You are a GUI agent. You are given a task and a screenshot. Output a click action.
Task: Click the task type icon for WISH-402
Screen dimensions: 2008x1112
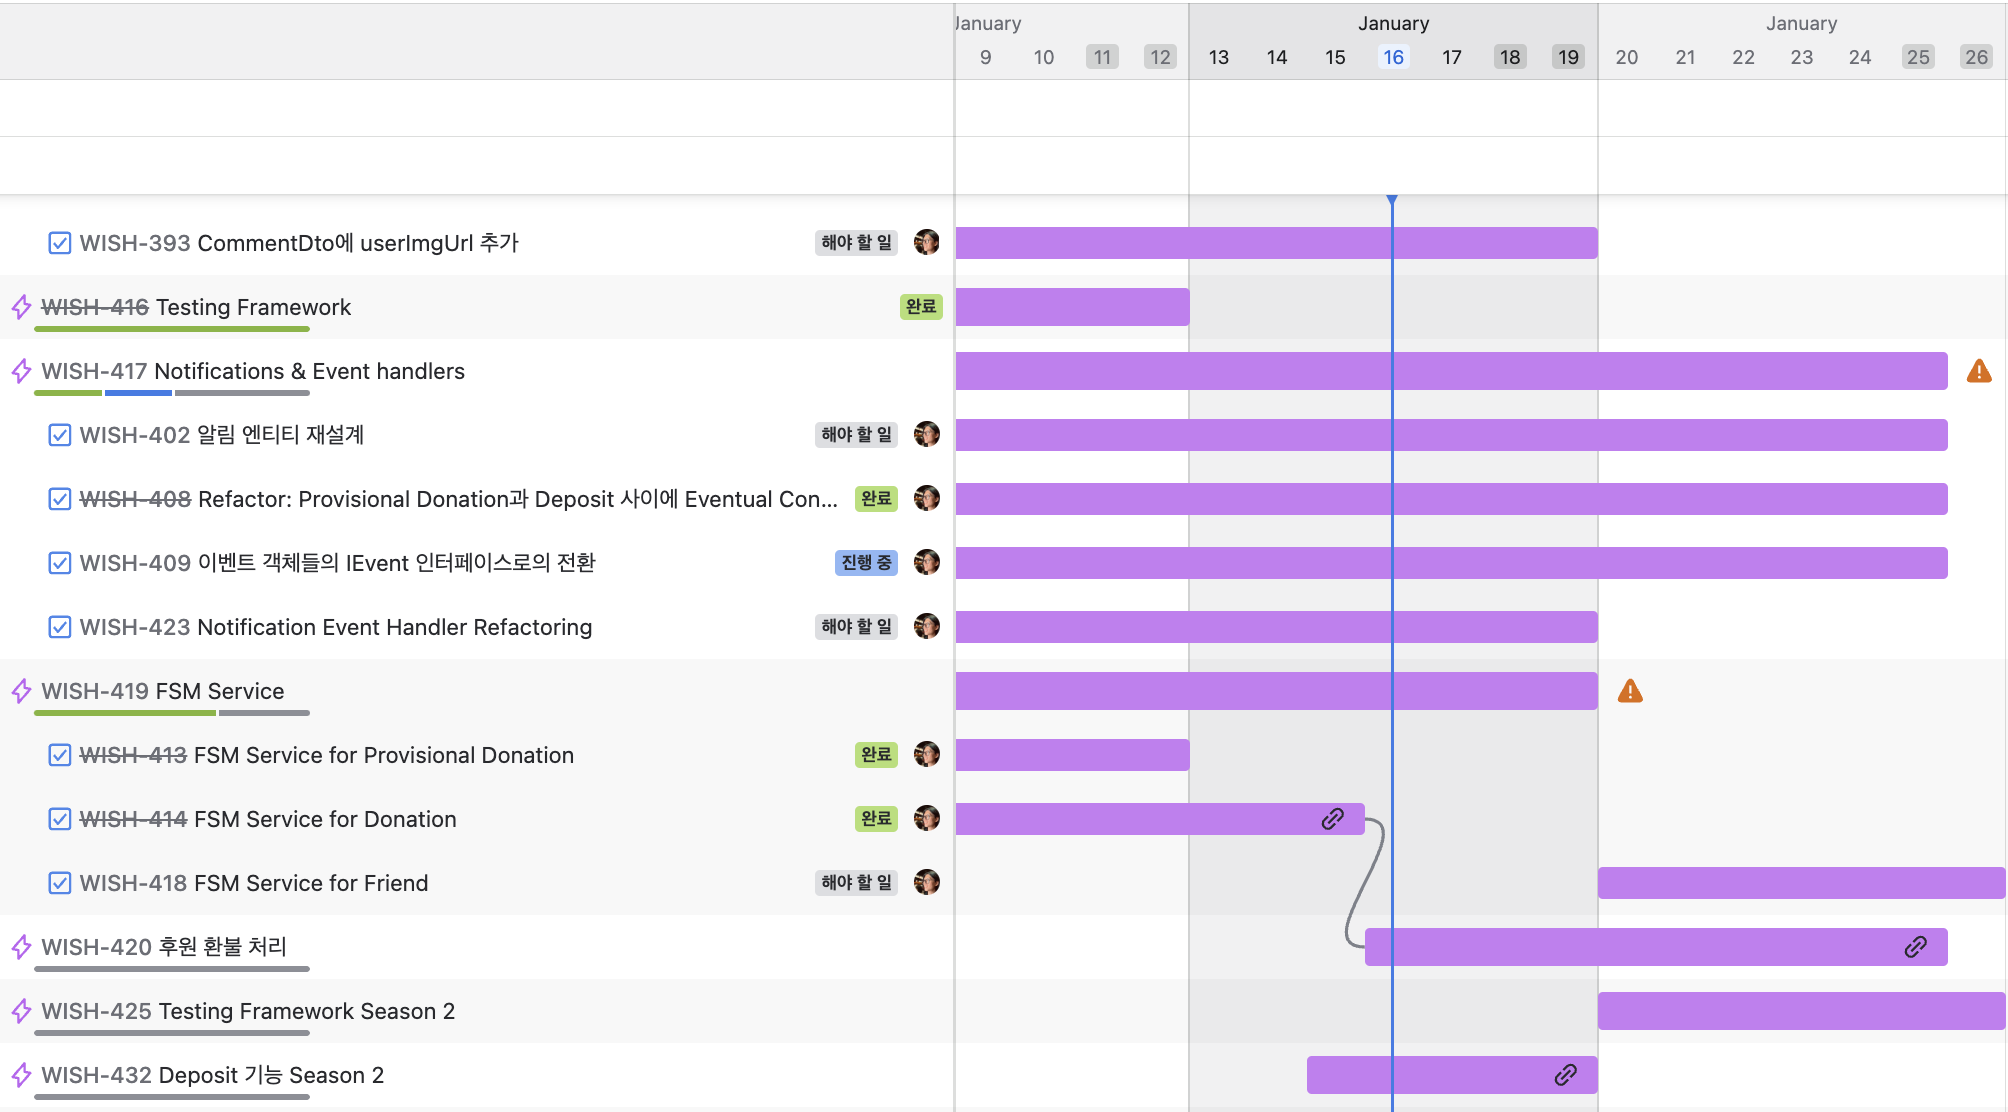(60, 435)
